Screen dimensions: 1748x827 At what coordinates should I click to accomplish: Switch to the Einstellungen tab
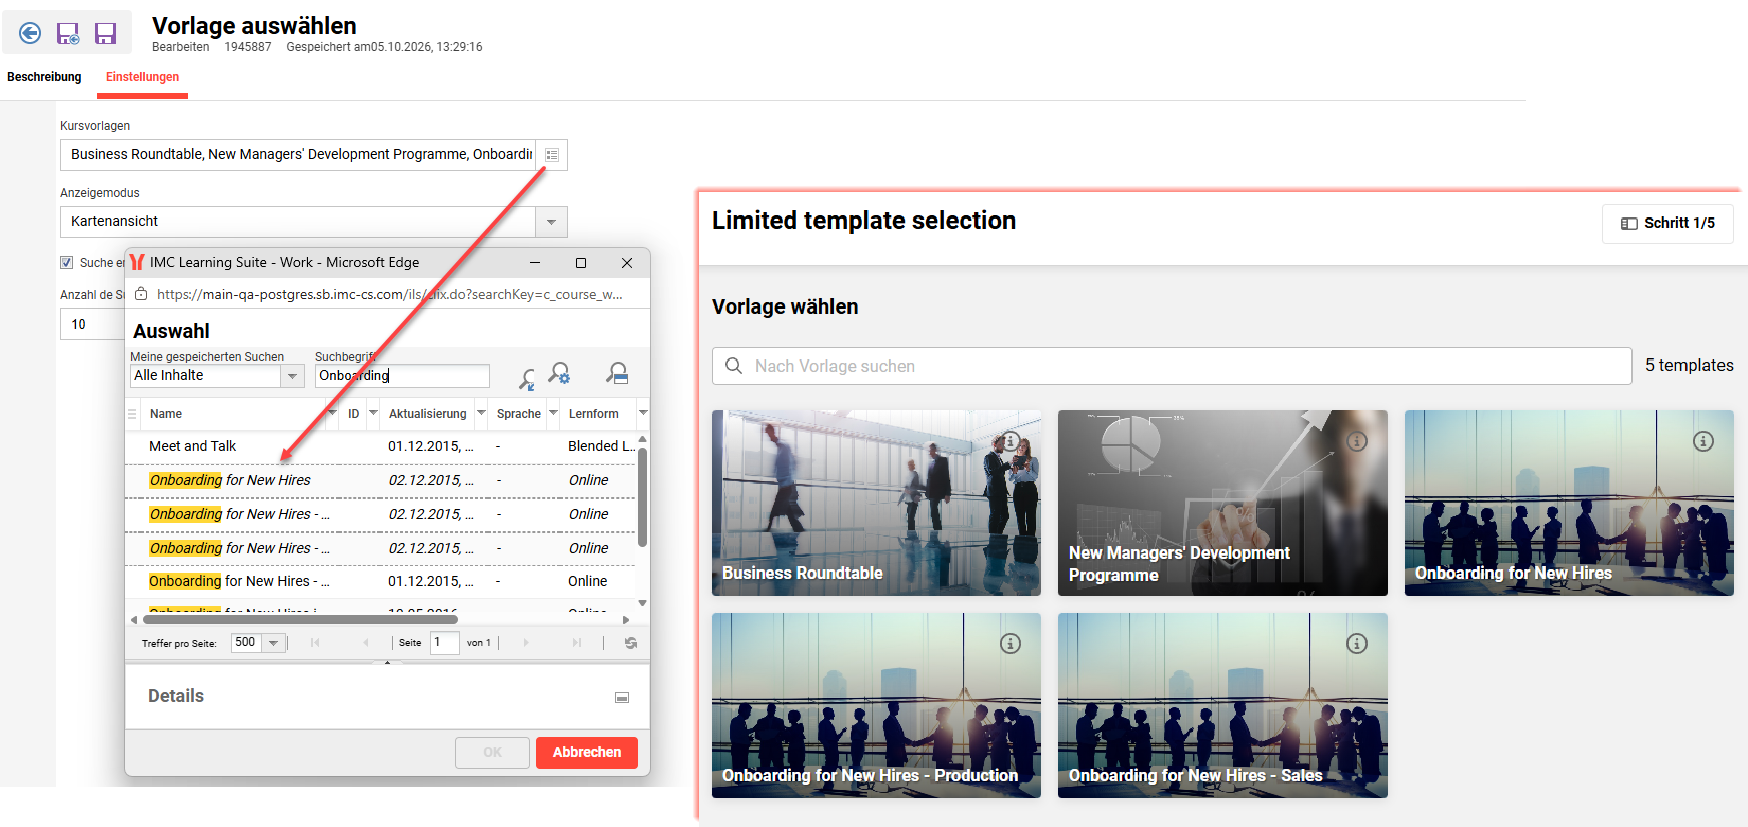click(143, 77)
